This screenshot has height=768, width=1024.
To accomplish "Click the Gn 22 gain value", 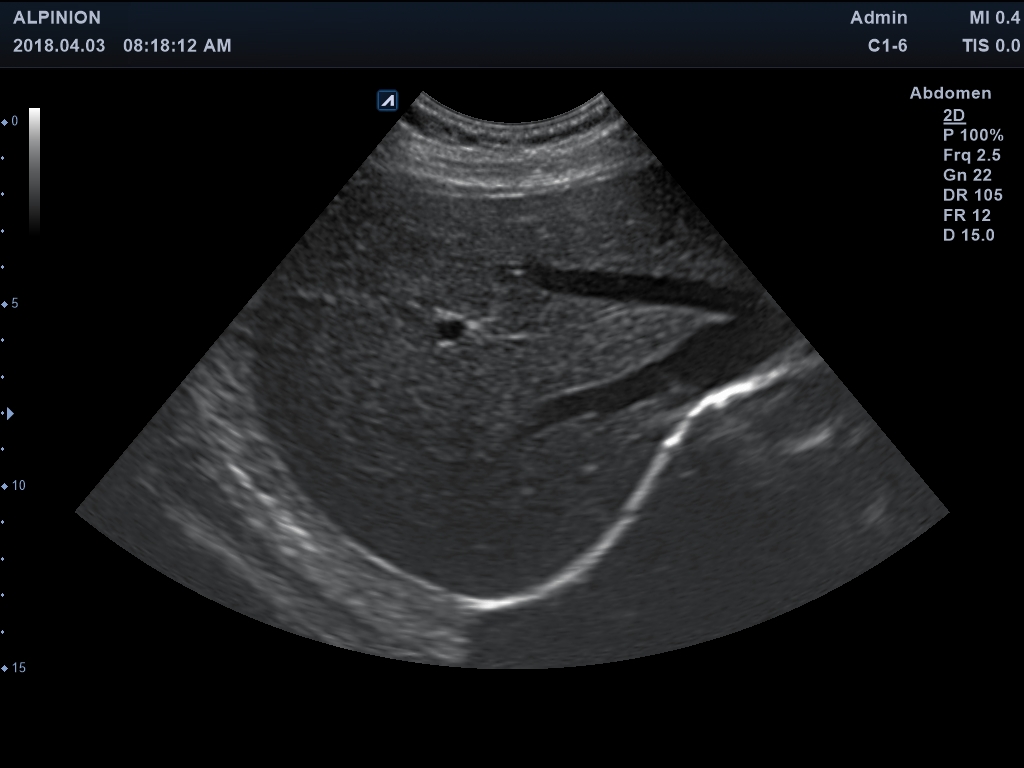I will point(967,175).
